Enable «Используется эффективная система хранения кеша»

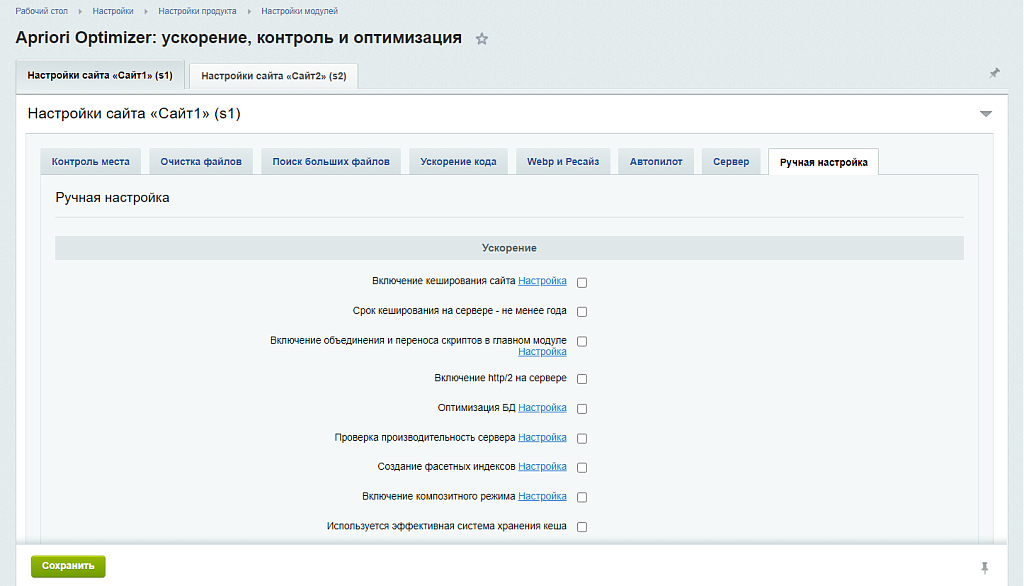point(581,525)
